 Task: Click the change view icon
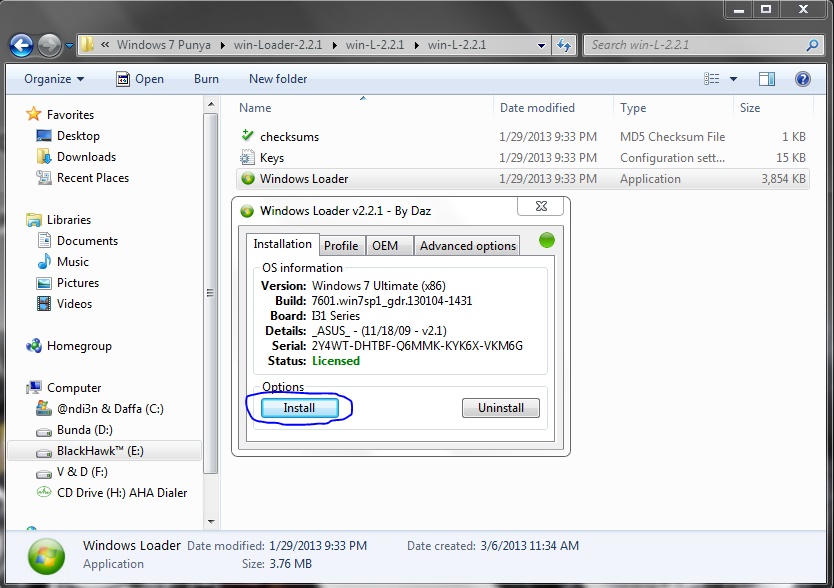[x=711, y=79]
